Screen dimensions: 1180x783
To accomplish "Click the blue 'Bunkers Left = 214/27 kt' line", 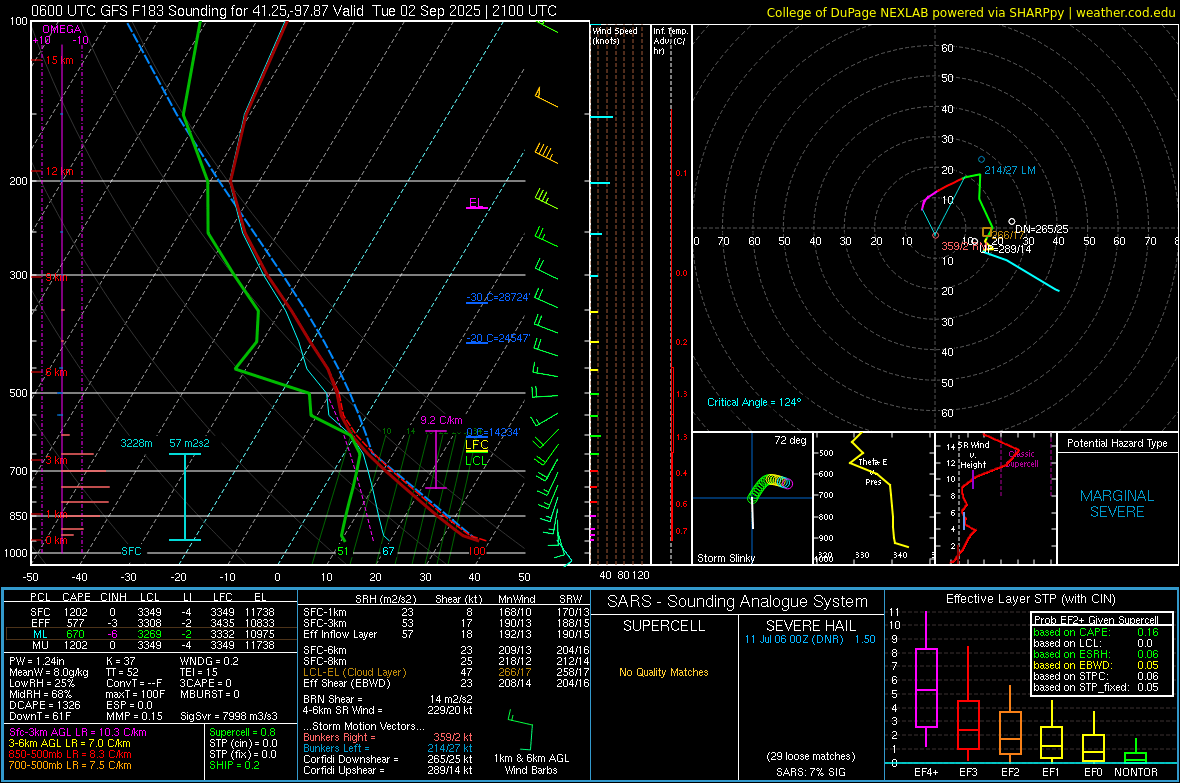I will click(388, 748).
